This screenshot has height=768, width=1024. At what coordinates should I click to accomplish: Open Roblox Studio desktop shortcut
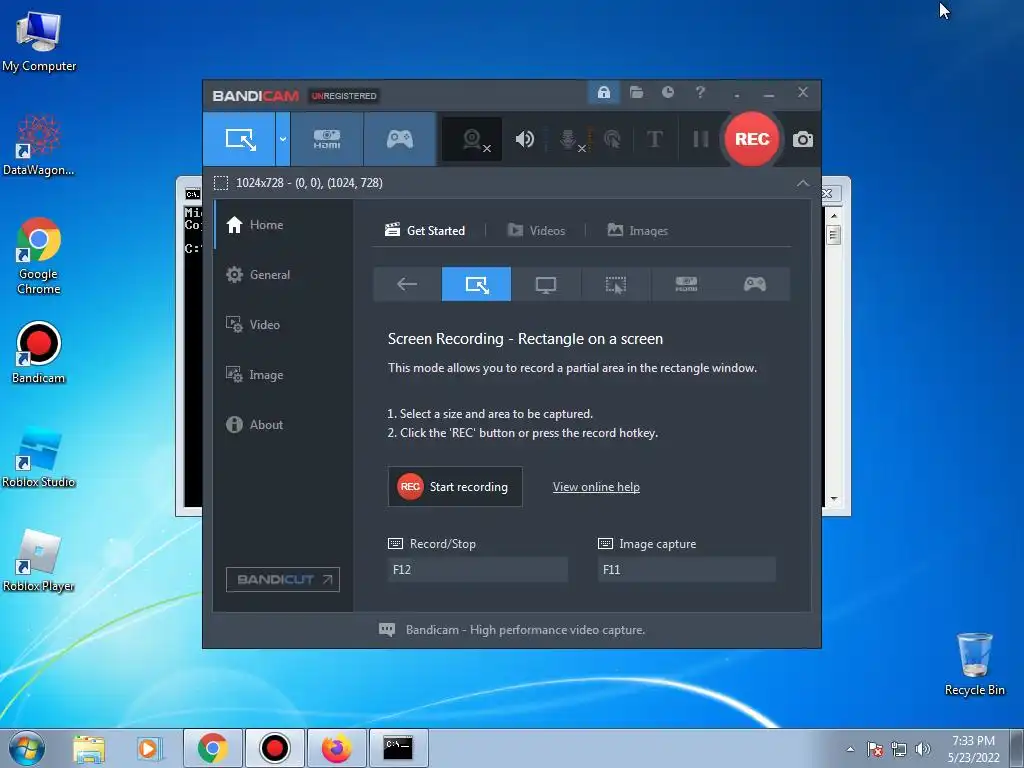(39, 457)
